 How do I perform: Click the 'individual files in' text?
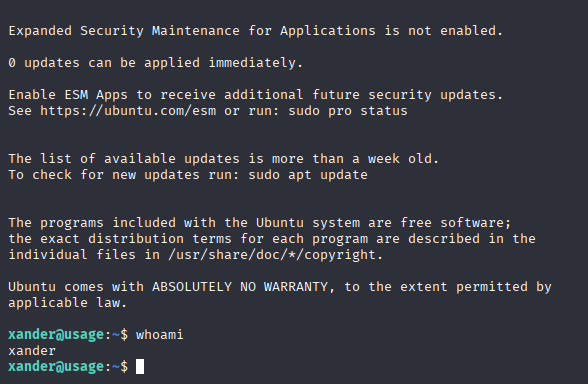point(84,255)
